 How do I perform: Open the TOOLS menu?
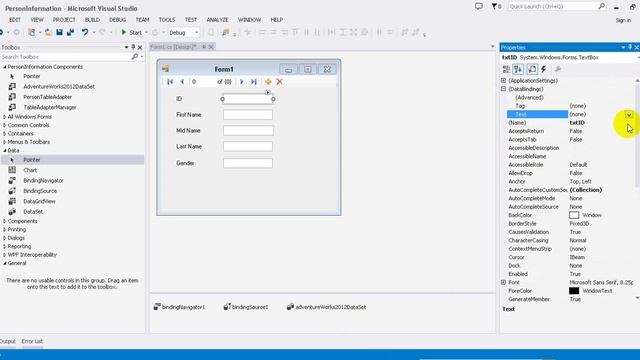click(x=167, y=20)
